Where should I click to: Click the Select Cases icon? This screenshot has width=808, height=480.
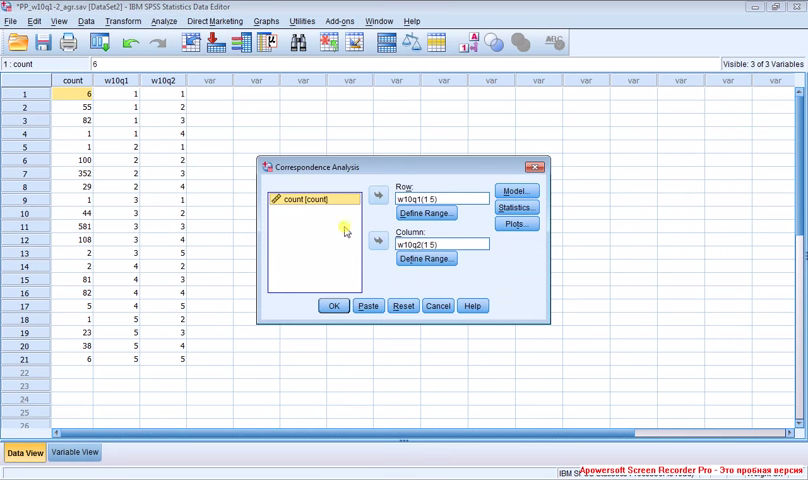point(436,42)
